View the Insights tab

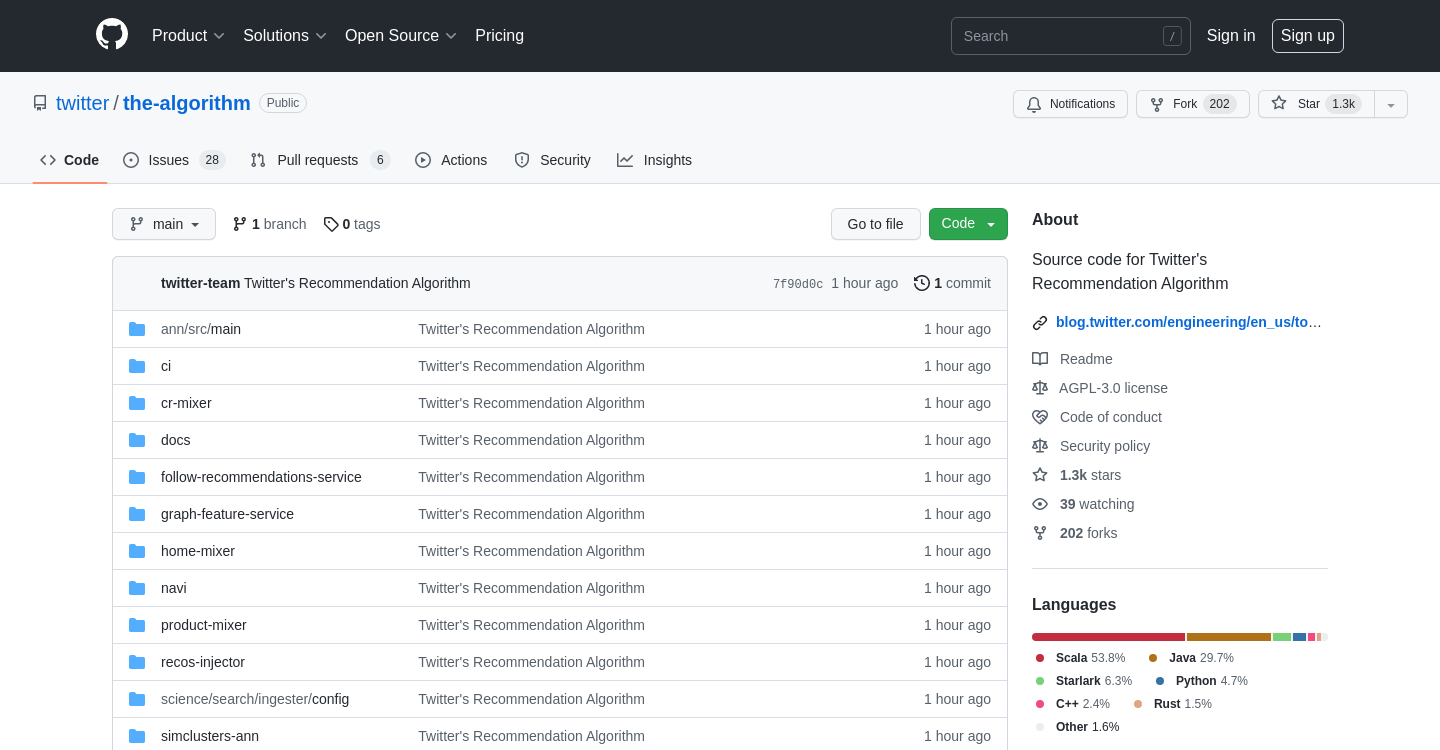coord(654,160)
